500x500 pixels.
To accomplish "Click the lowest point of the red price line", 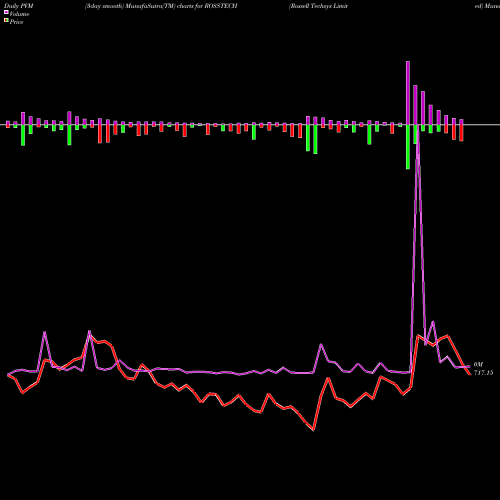I will [313, 430].
